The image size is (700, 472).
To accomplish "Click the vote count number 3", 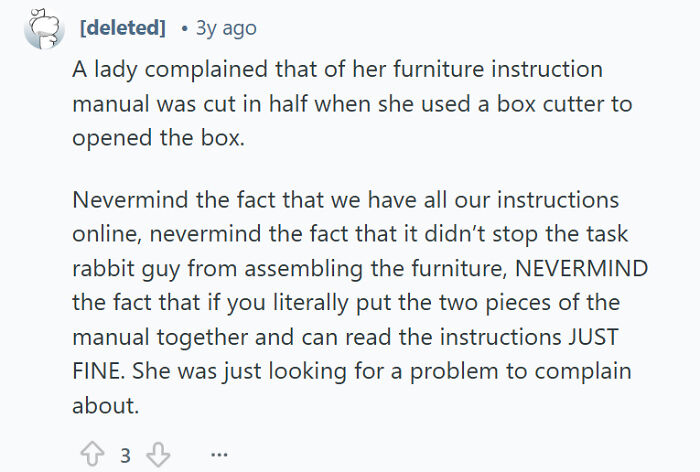I will (125, 456).
